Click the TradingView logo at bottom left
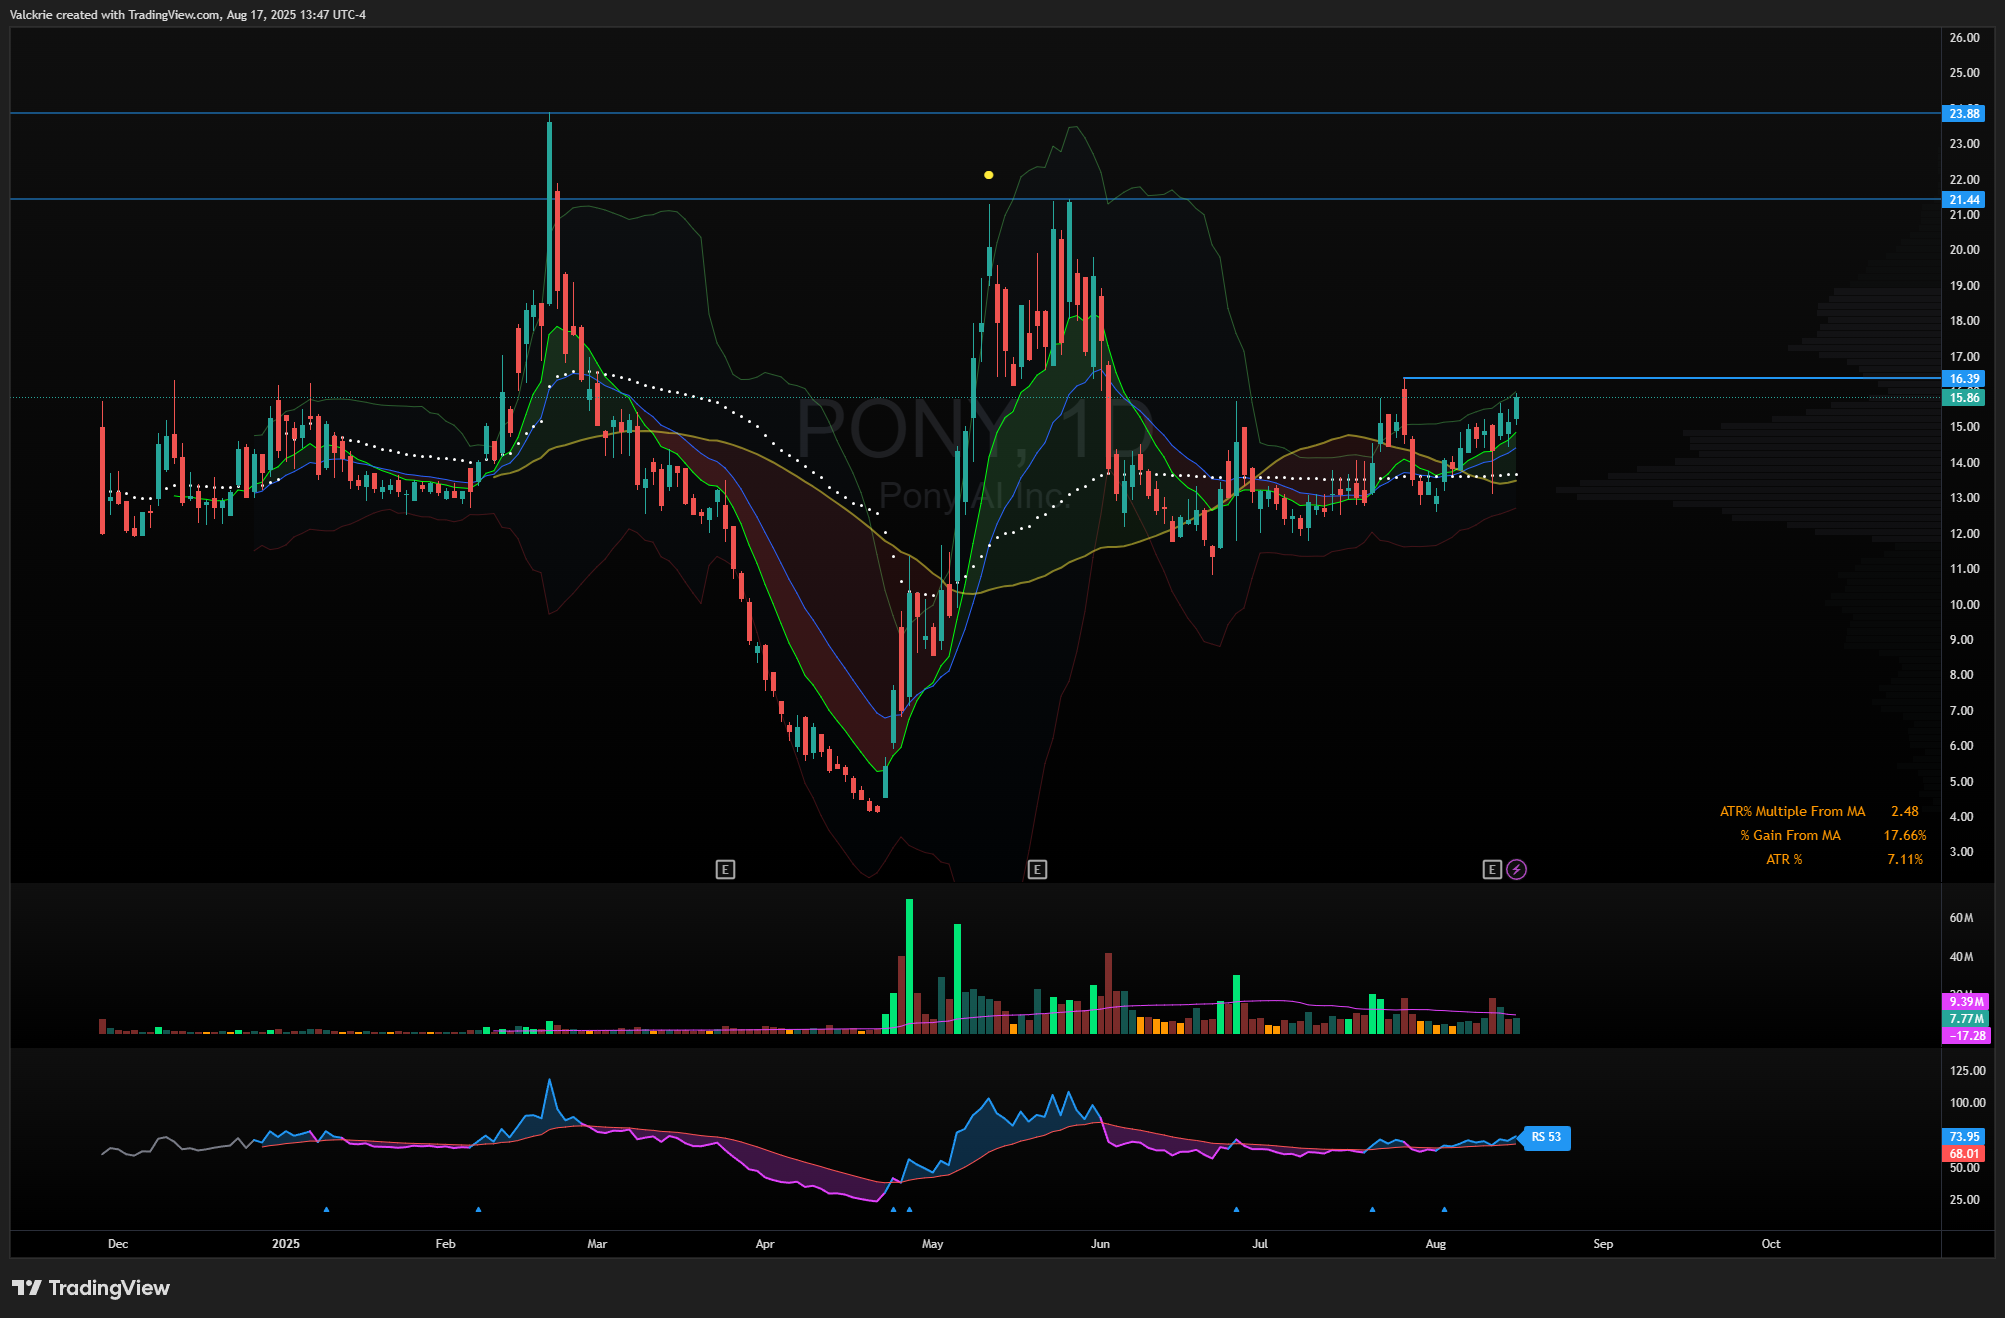The width and height of the screenshot is (2005, 1318). [x=91, y=1287]
